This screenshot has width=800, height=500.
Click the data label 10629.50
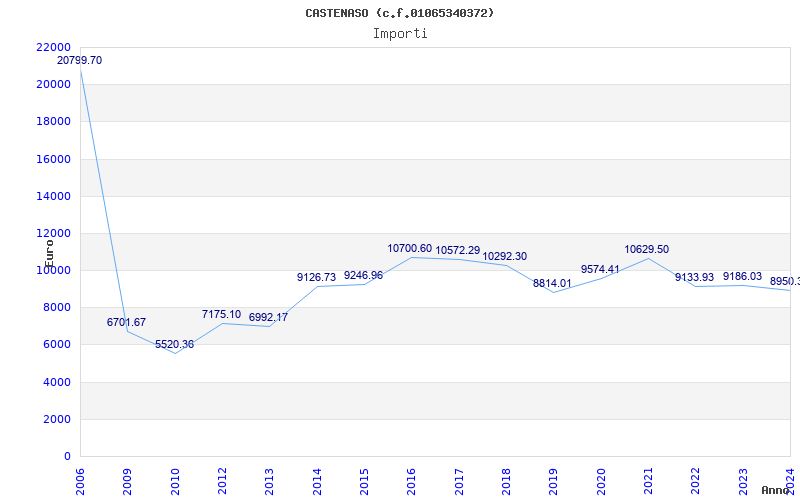pos(646,249)
